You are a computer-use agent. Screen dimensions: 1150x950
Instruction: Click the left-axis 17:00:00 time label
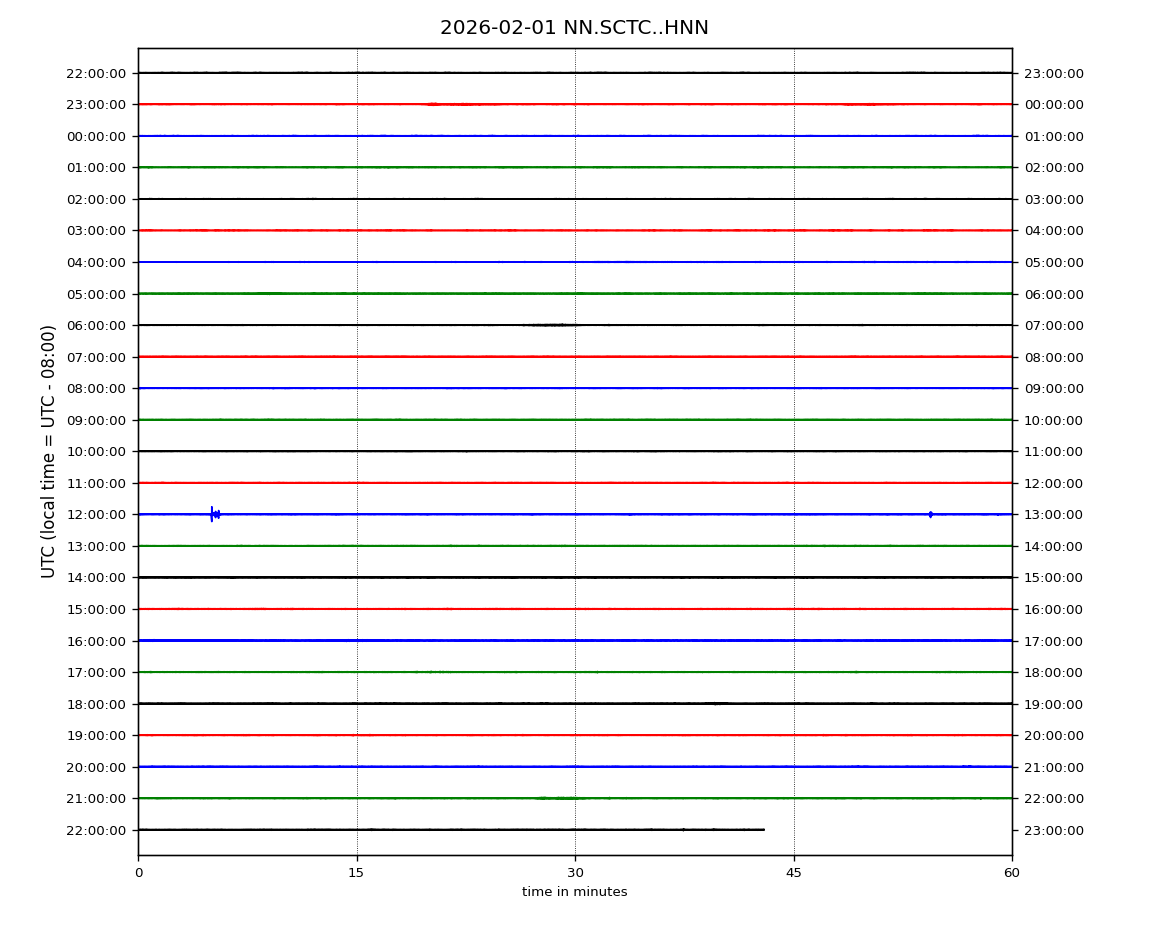pos(96,672)
